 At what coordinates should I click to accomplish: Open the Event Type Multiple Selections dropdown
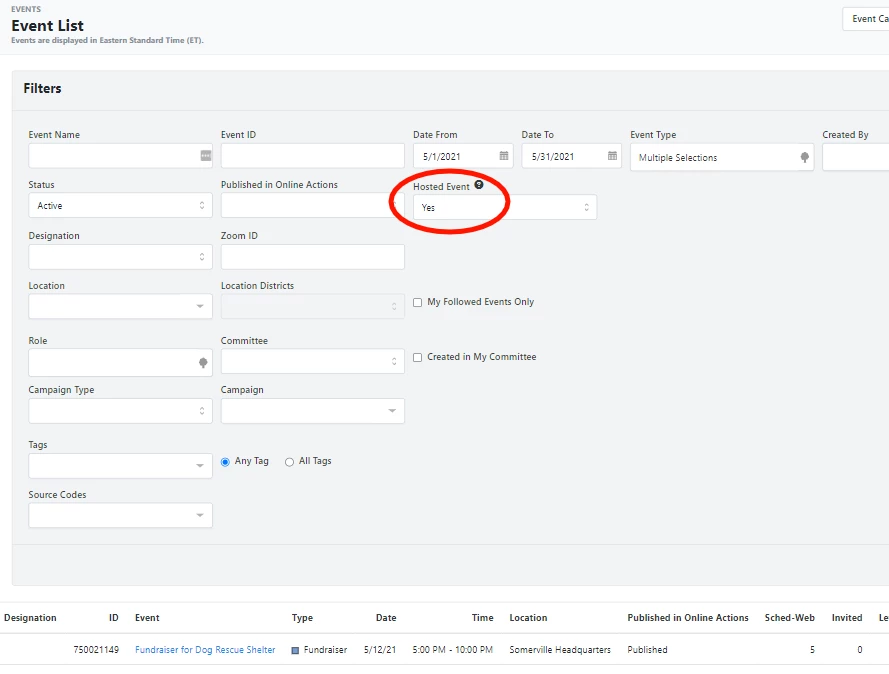click(x=720, y=157)
